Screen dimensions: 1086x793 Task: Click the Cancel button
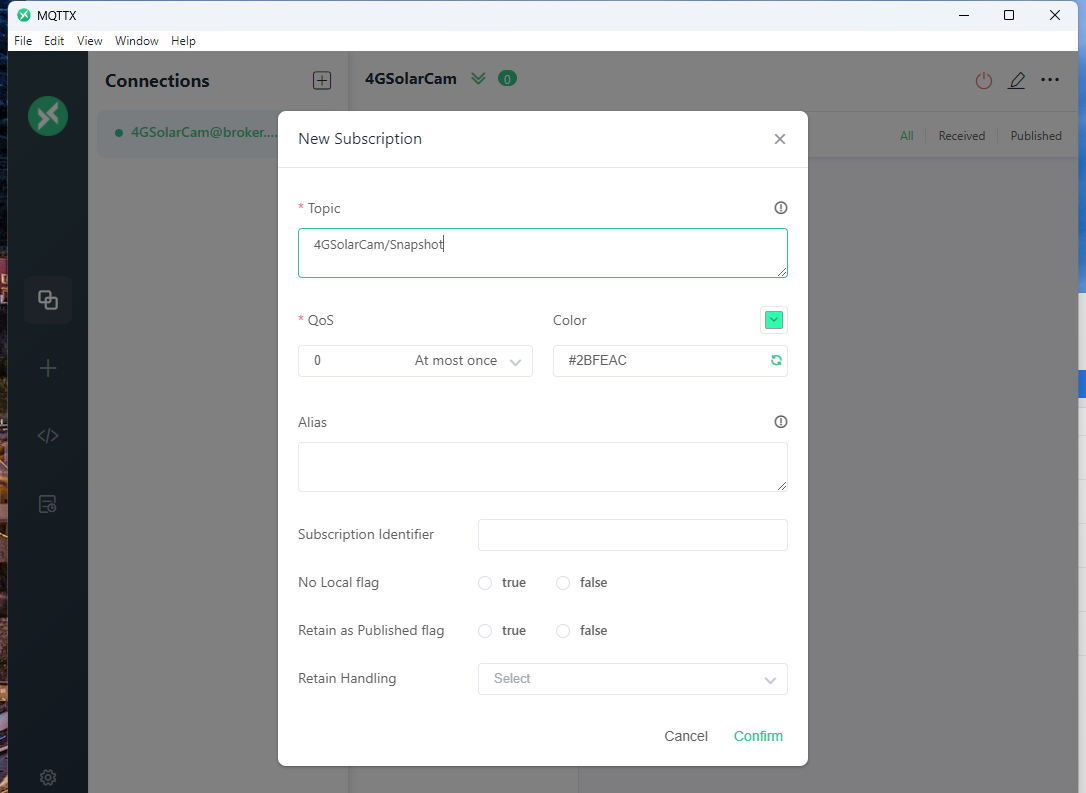(686, 736)
